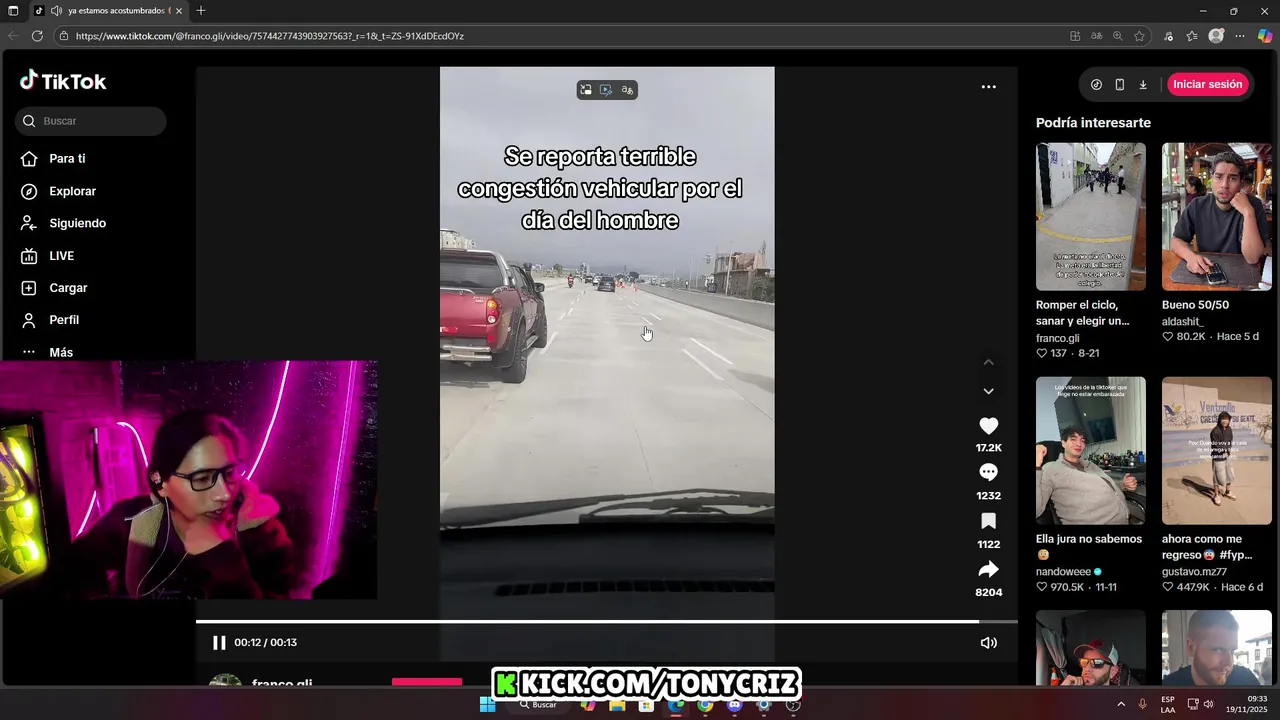Go to Siguiendo section
Viewport: 1280px width, 720px height.
click(x=77, y=223)
